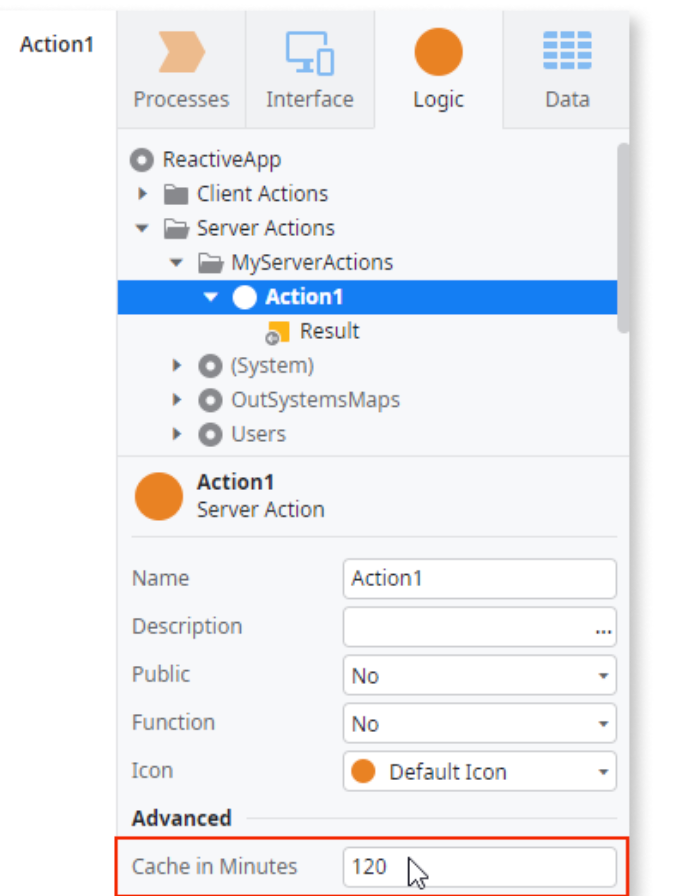Click the Function property label
This screenshot has width=678, height=896.
click(173, 722)
